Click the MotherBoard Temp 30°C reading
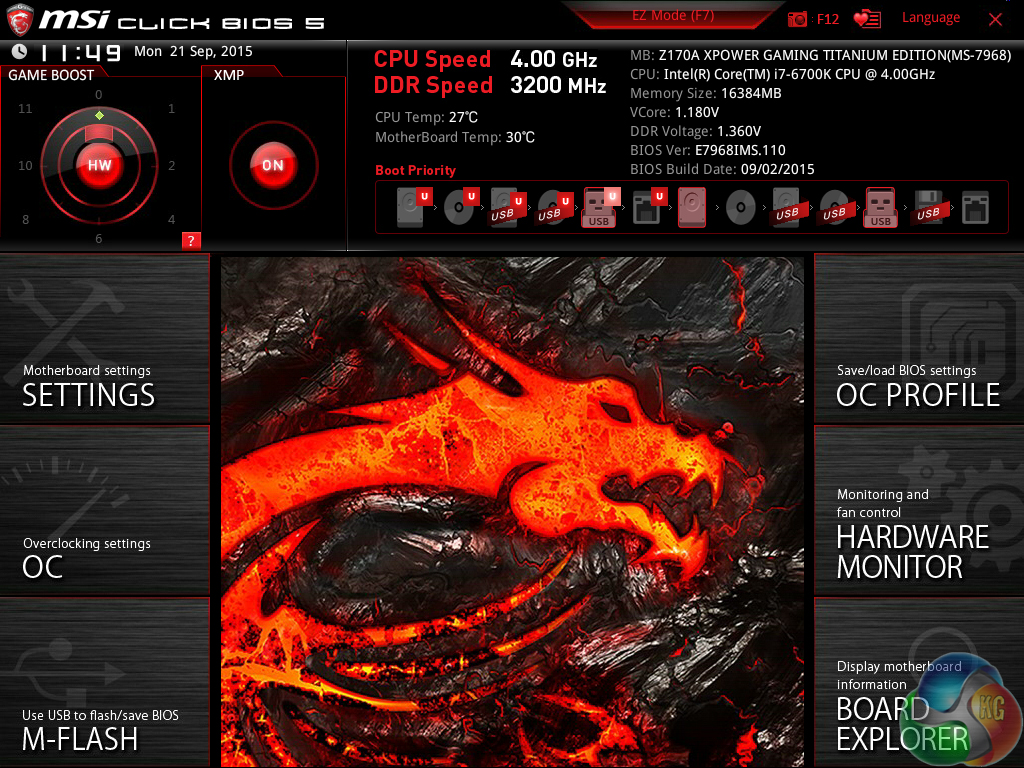The height and width of the screenshot is (768, 1024). (455, 137)
